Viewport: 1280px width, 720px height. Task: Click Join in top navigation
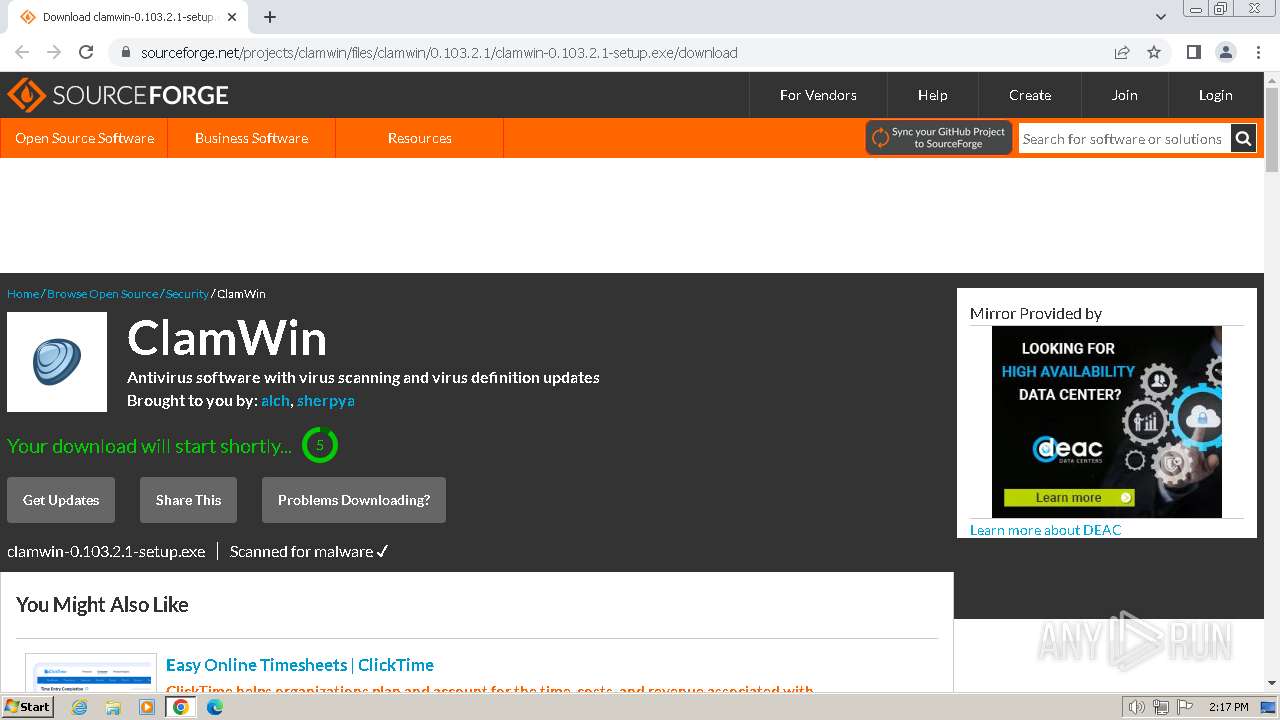[1124, 95]
